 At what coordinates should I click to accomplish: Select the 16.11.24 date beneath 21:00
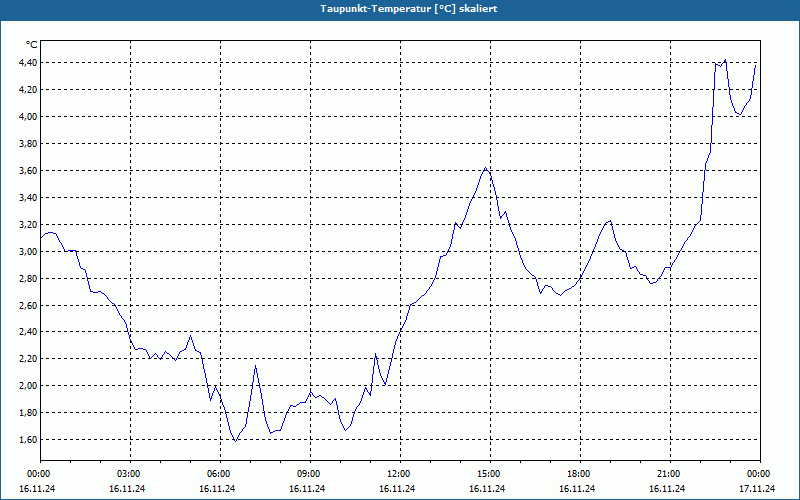(667, 489)
